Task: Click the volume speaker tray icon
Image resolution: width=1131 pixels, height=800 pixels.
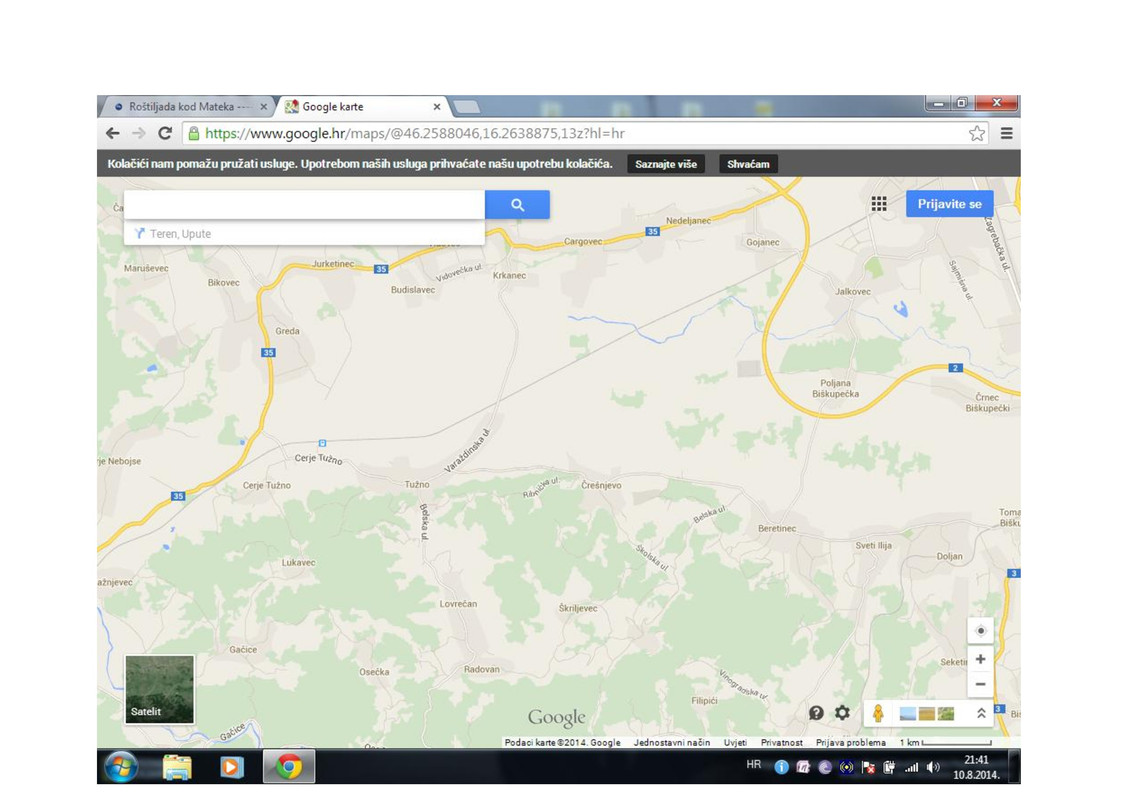Action: point(933,768)
